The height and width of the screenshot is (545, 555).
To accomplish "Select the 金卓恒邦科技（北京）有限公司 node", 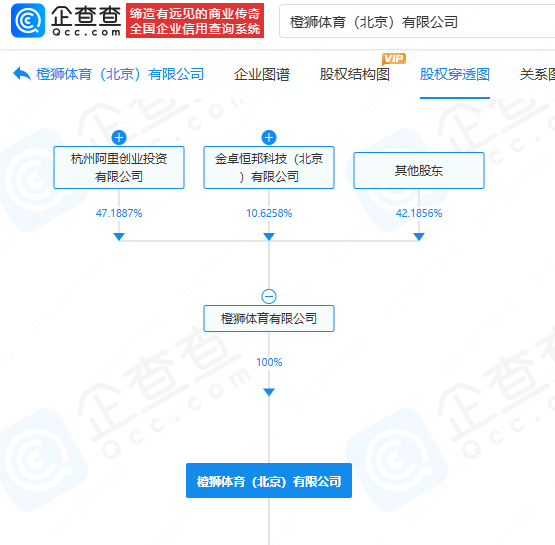I will (269, 167).
